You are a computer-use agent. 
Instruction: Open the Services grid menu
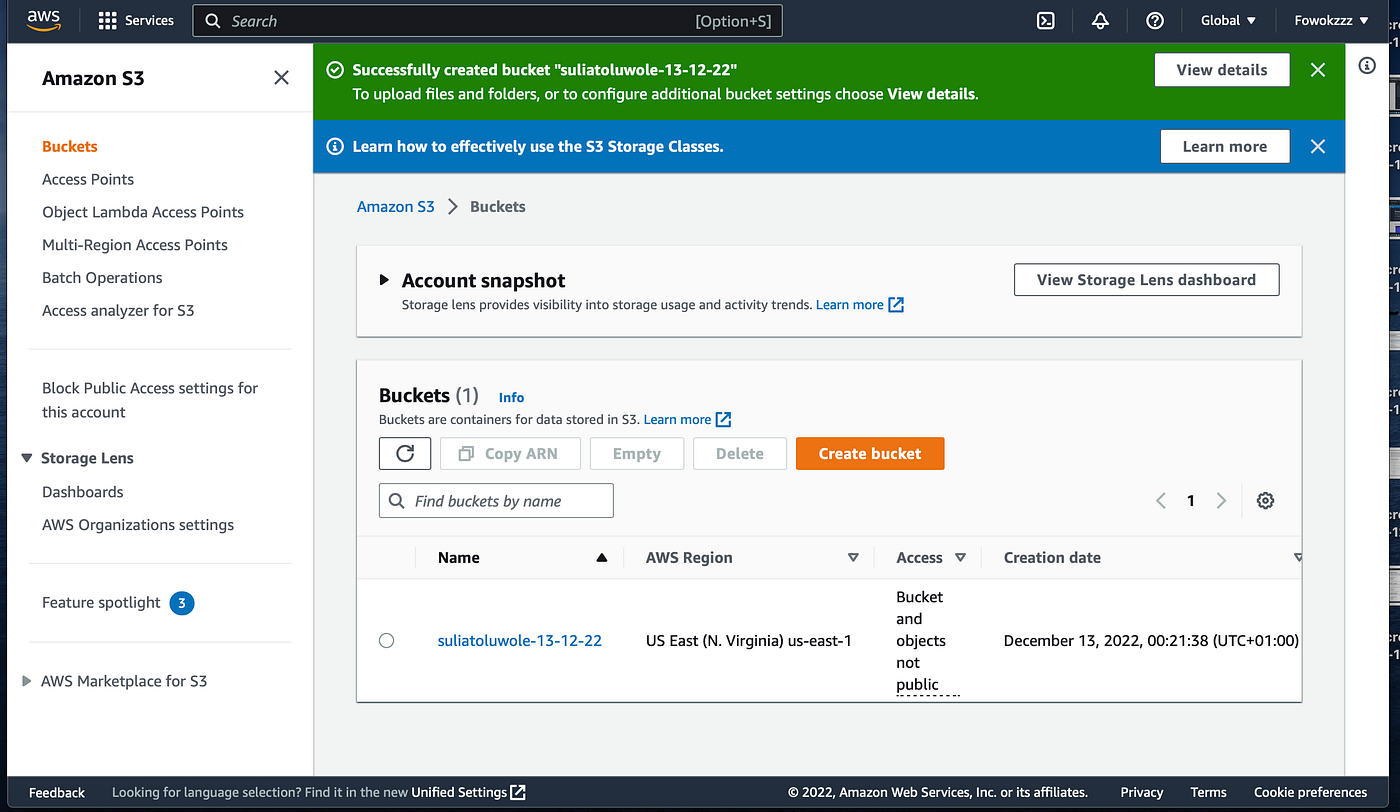[136, 20]
